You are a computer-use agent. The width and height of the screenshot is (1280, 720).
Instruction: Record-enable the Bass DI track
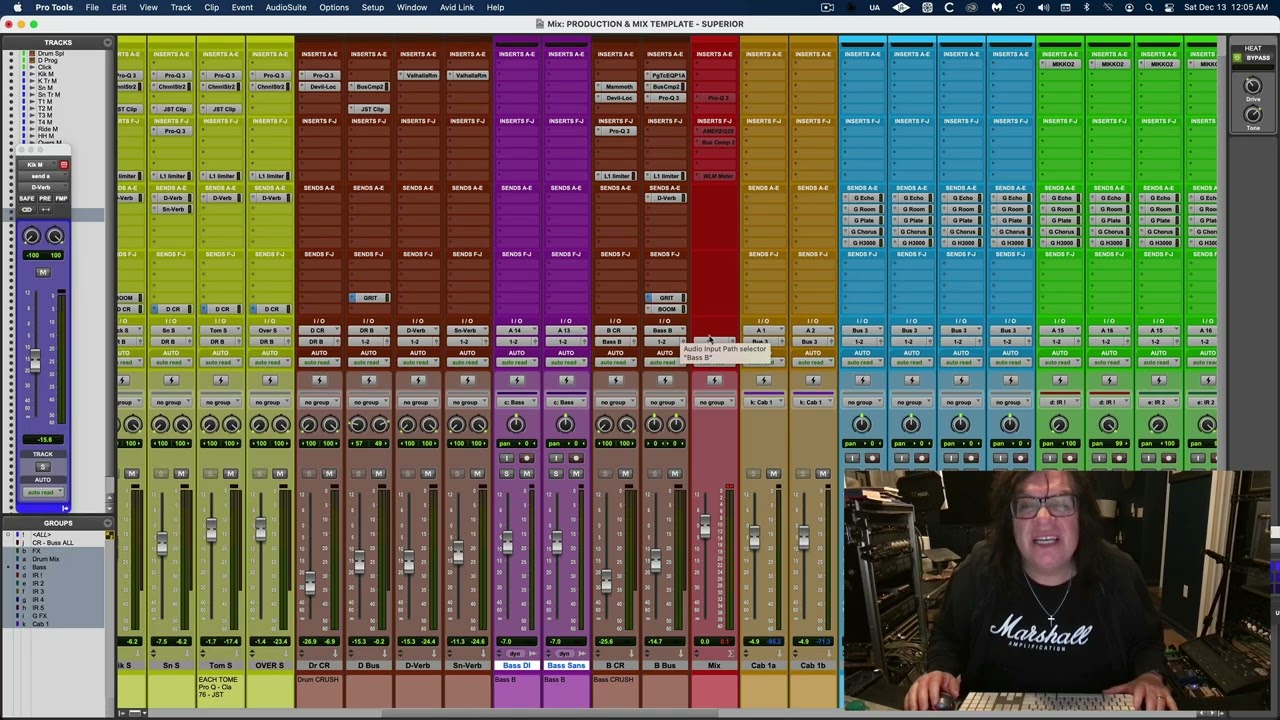(x=526, y=458)
